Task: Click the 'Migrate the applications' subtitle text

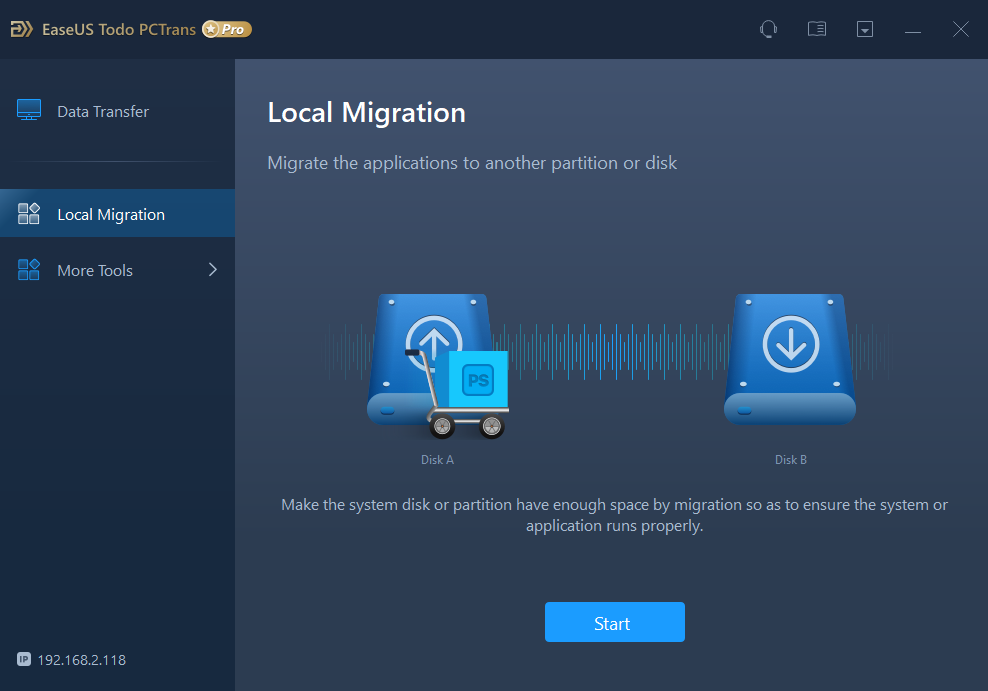Action: (x=472, y=163)
